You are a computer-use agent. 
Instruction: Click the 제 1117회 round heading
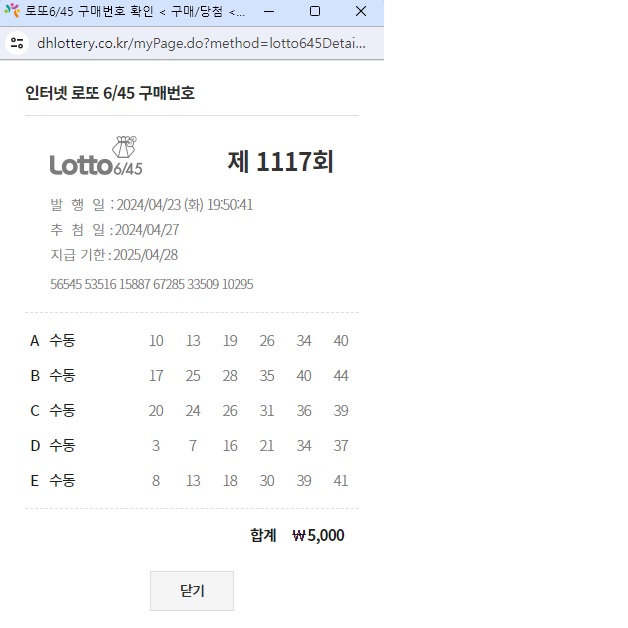pyautogui.click(x=280, y=162)
